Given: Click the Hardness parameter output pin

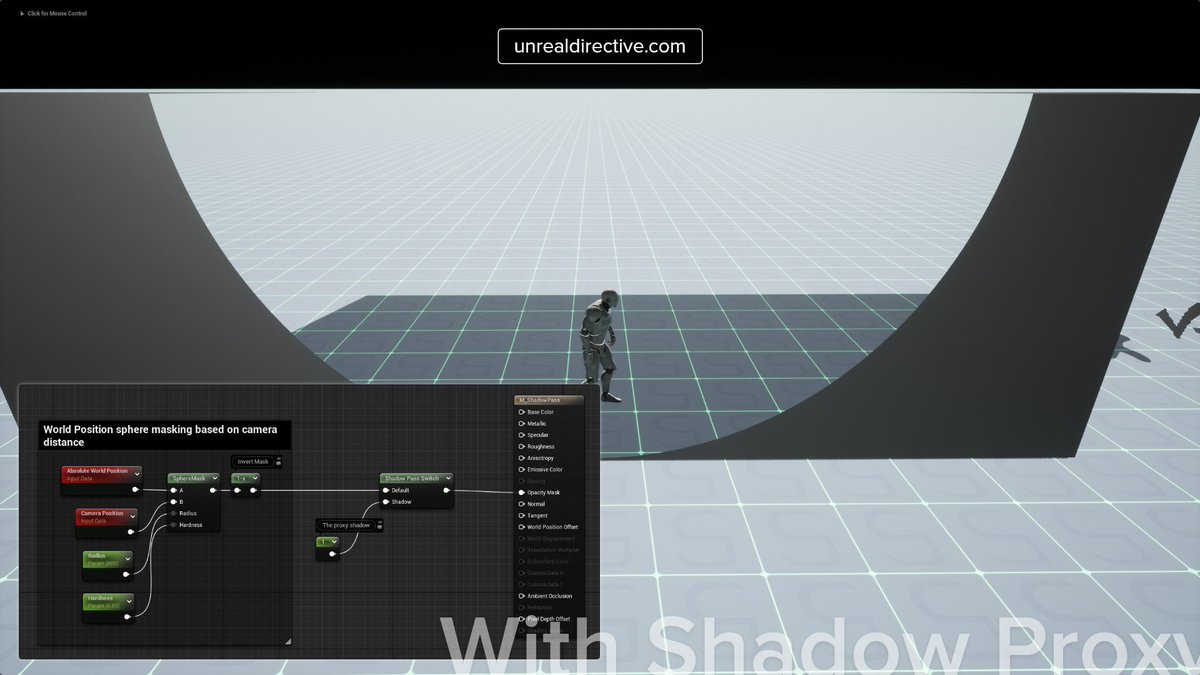Looking at the screenshot, I should click(127, 617).
